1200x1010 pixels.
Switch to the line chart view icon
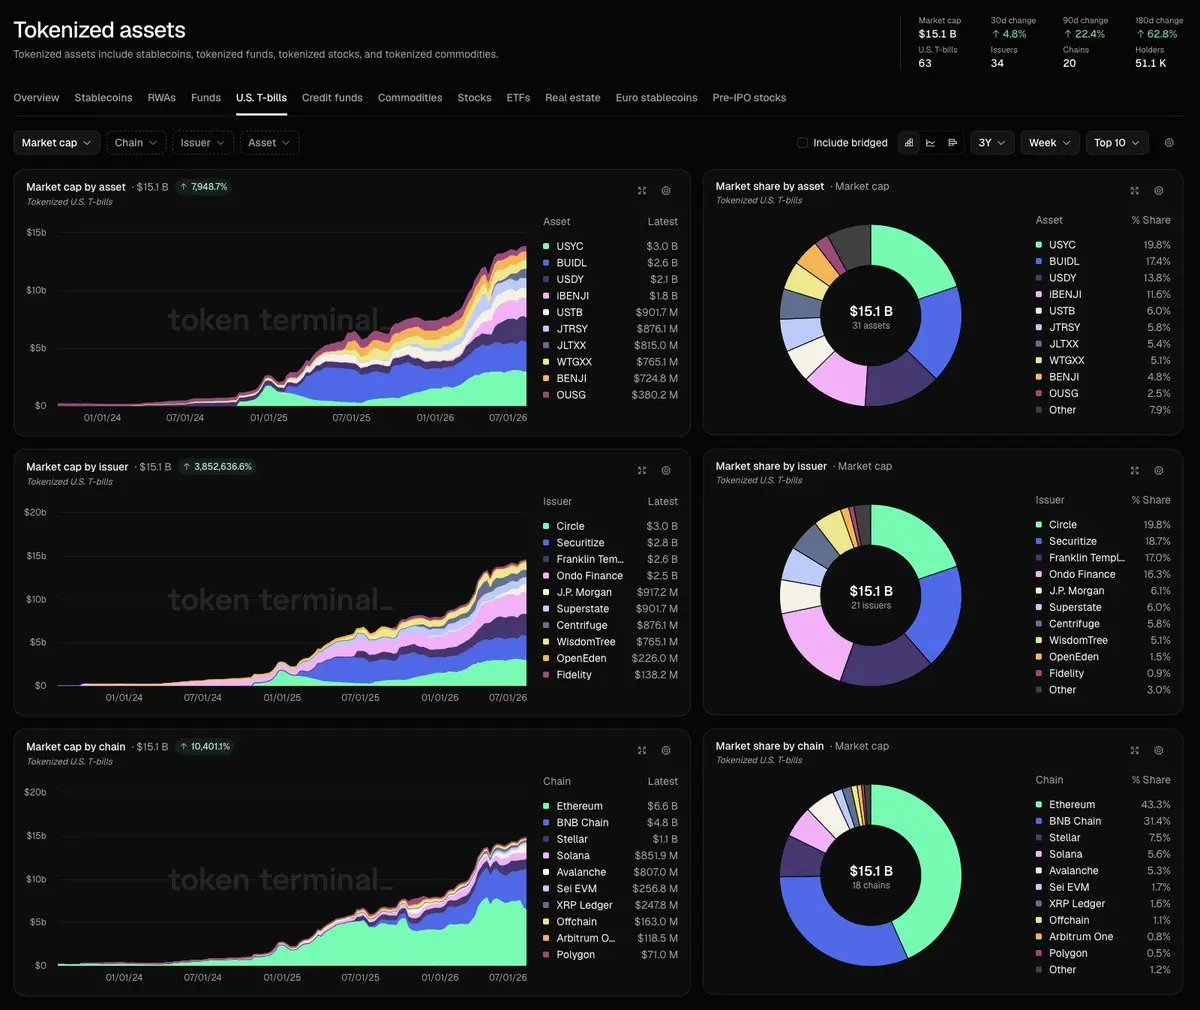[x=930, y=143]
